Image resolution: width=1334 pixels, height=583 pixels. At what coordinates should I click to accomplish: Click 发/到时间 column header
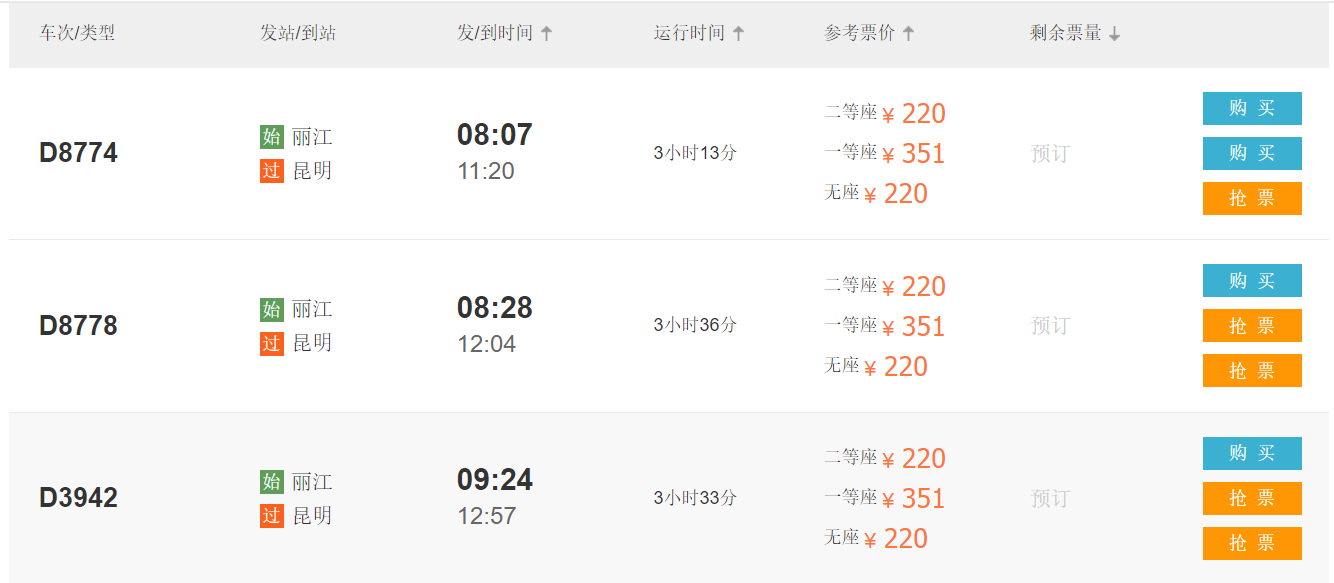click(495, 33)
